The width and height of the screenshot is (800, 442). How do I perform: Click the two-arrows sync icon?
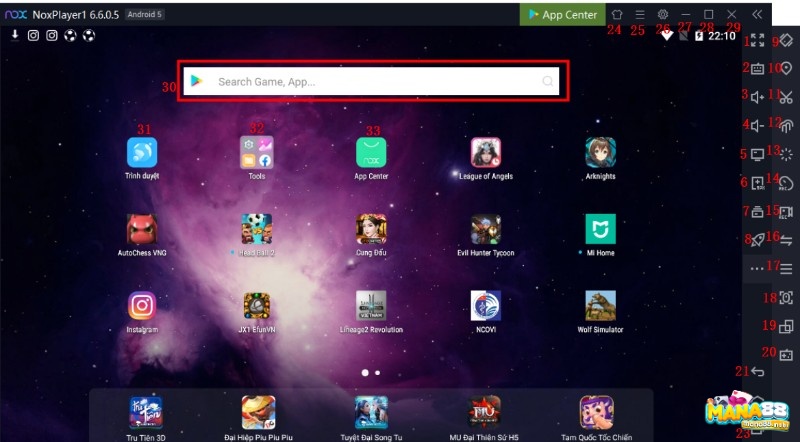786,240
